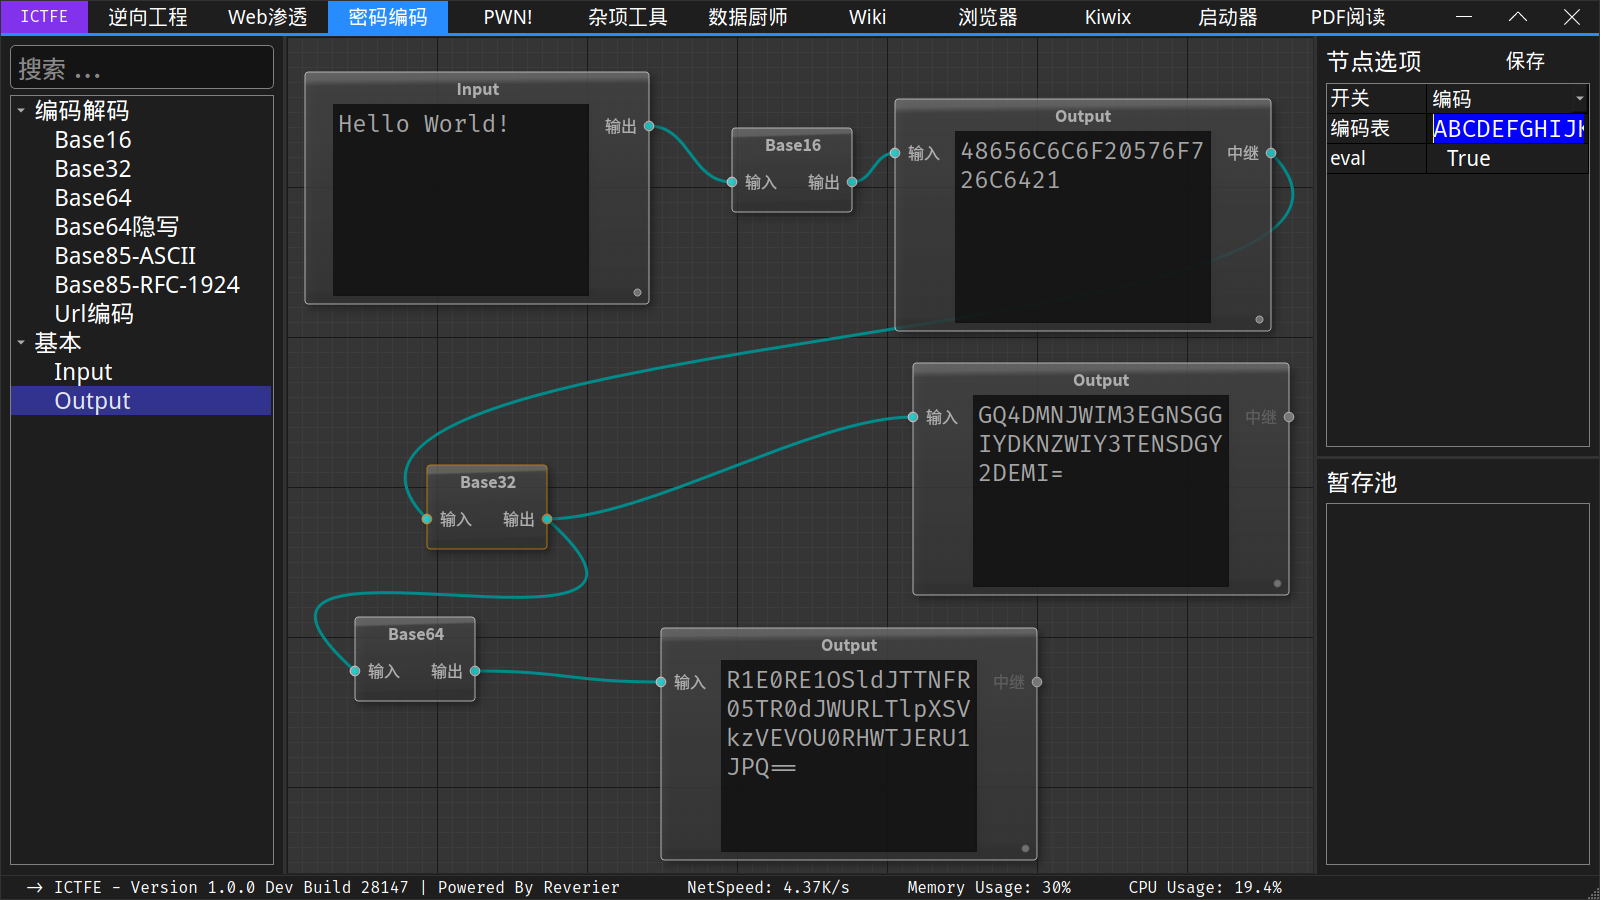Select Base16 in the node tree
The image size is (1600, 900).
point(93,140)
